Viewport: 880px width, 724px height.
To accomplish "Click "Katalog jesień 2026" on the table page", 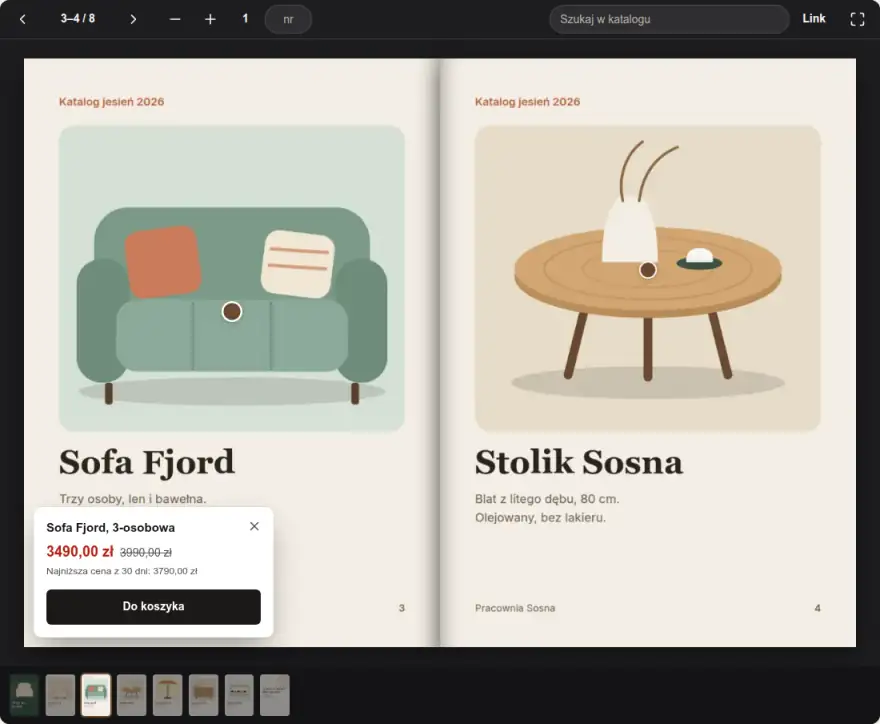I will click(x=528, y=102).
